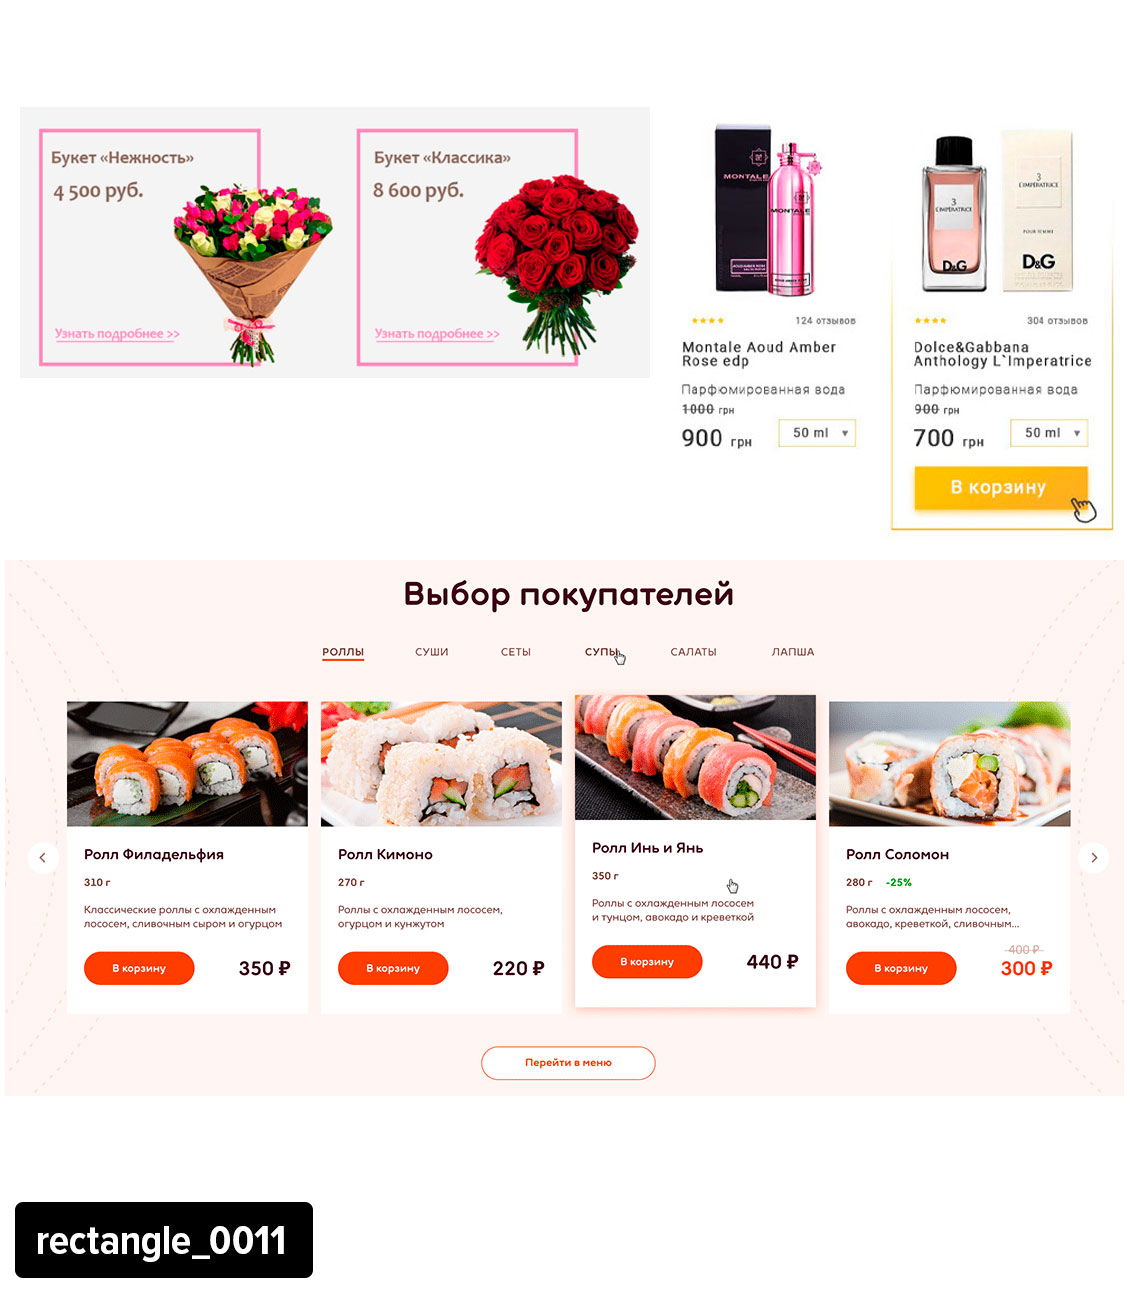
Task: Open the СУПЫ category
Action: point(602,652)
